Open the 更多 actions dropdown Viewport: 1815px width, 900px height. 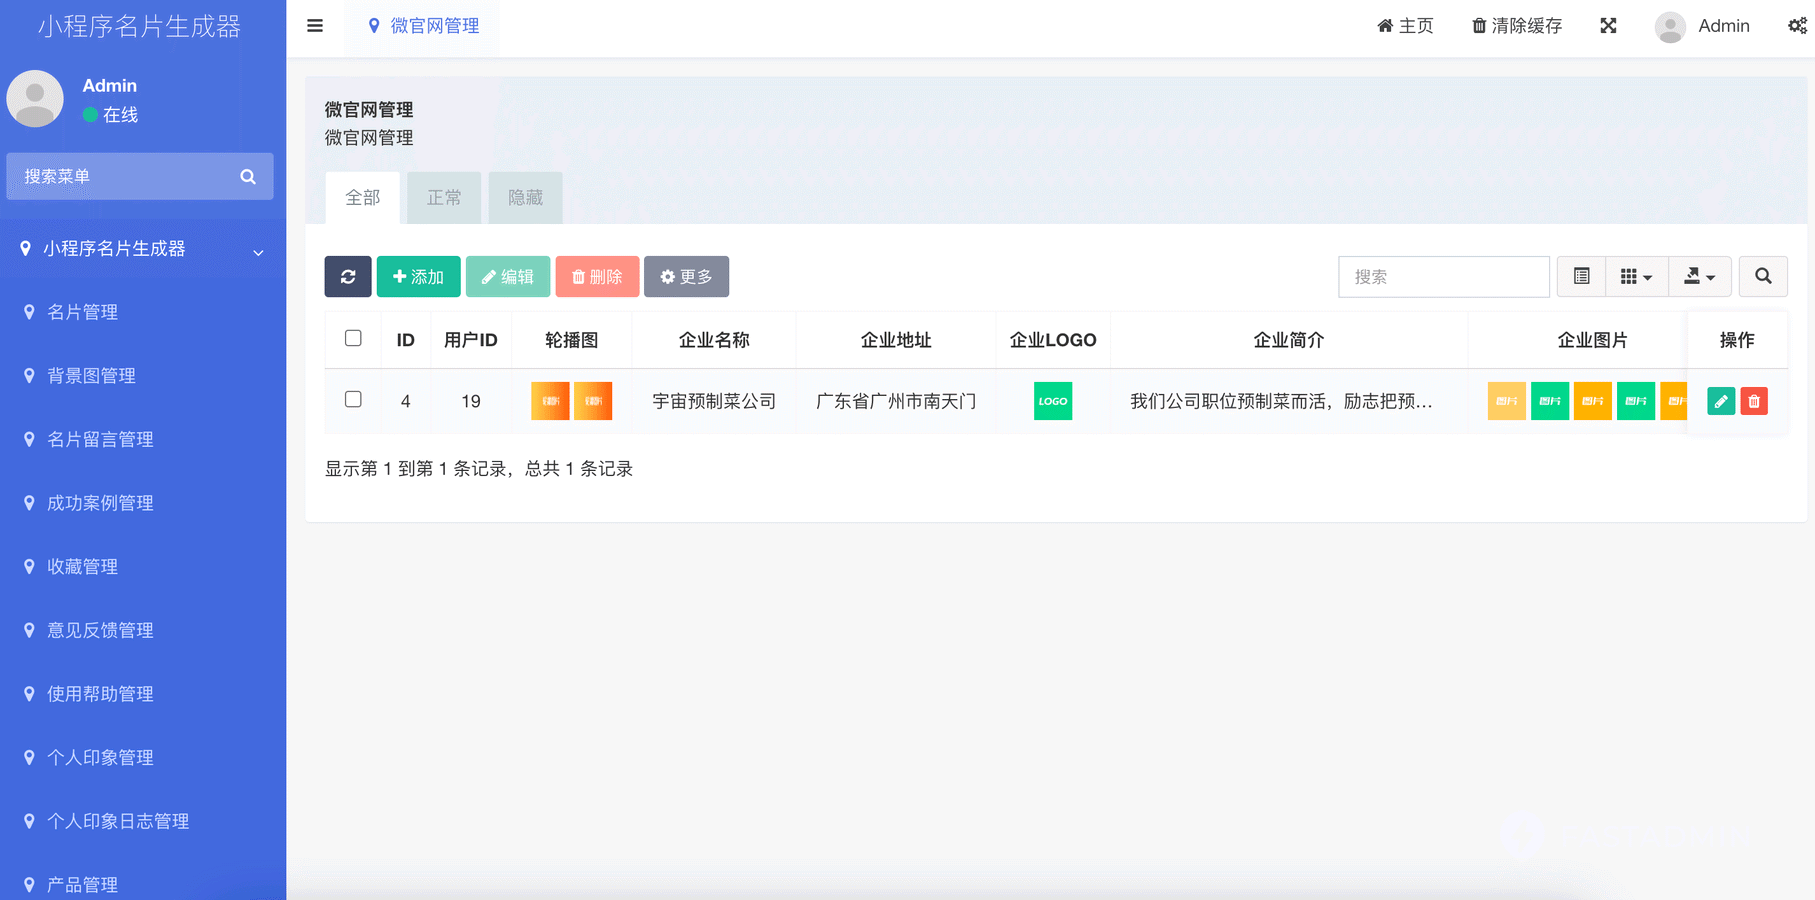tap(686, 276)
